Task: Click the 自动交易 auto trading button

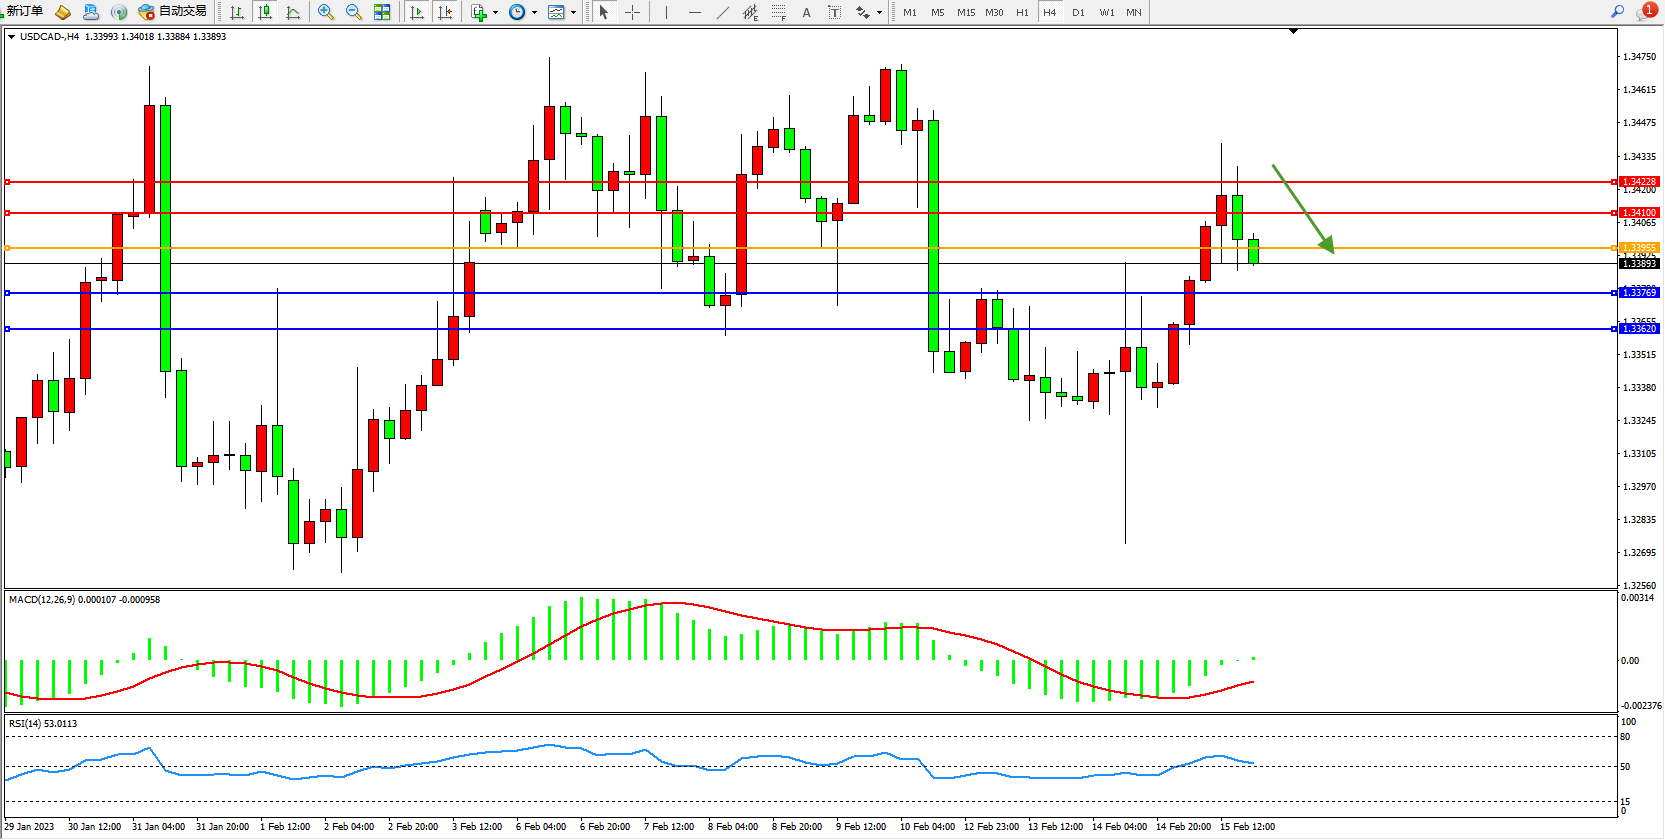Action: coord(173,11)
